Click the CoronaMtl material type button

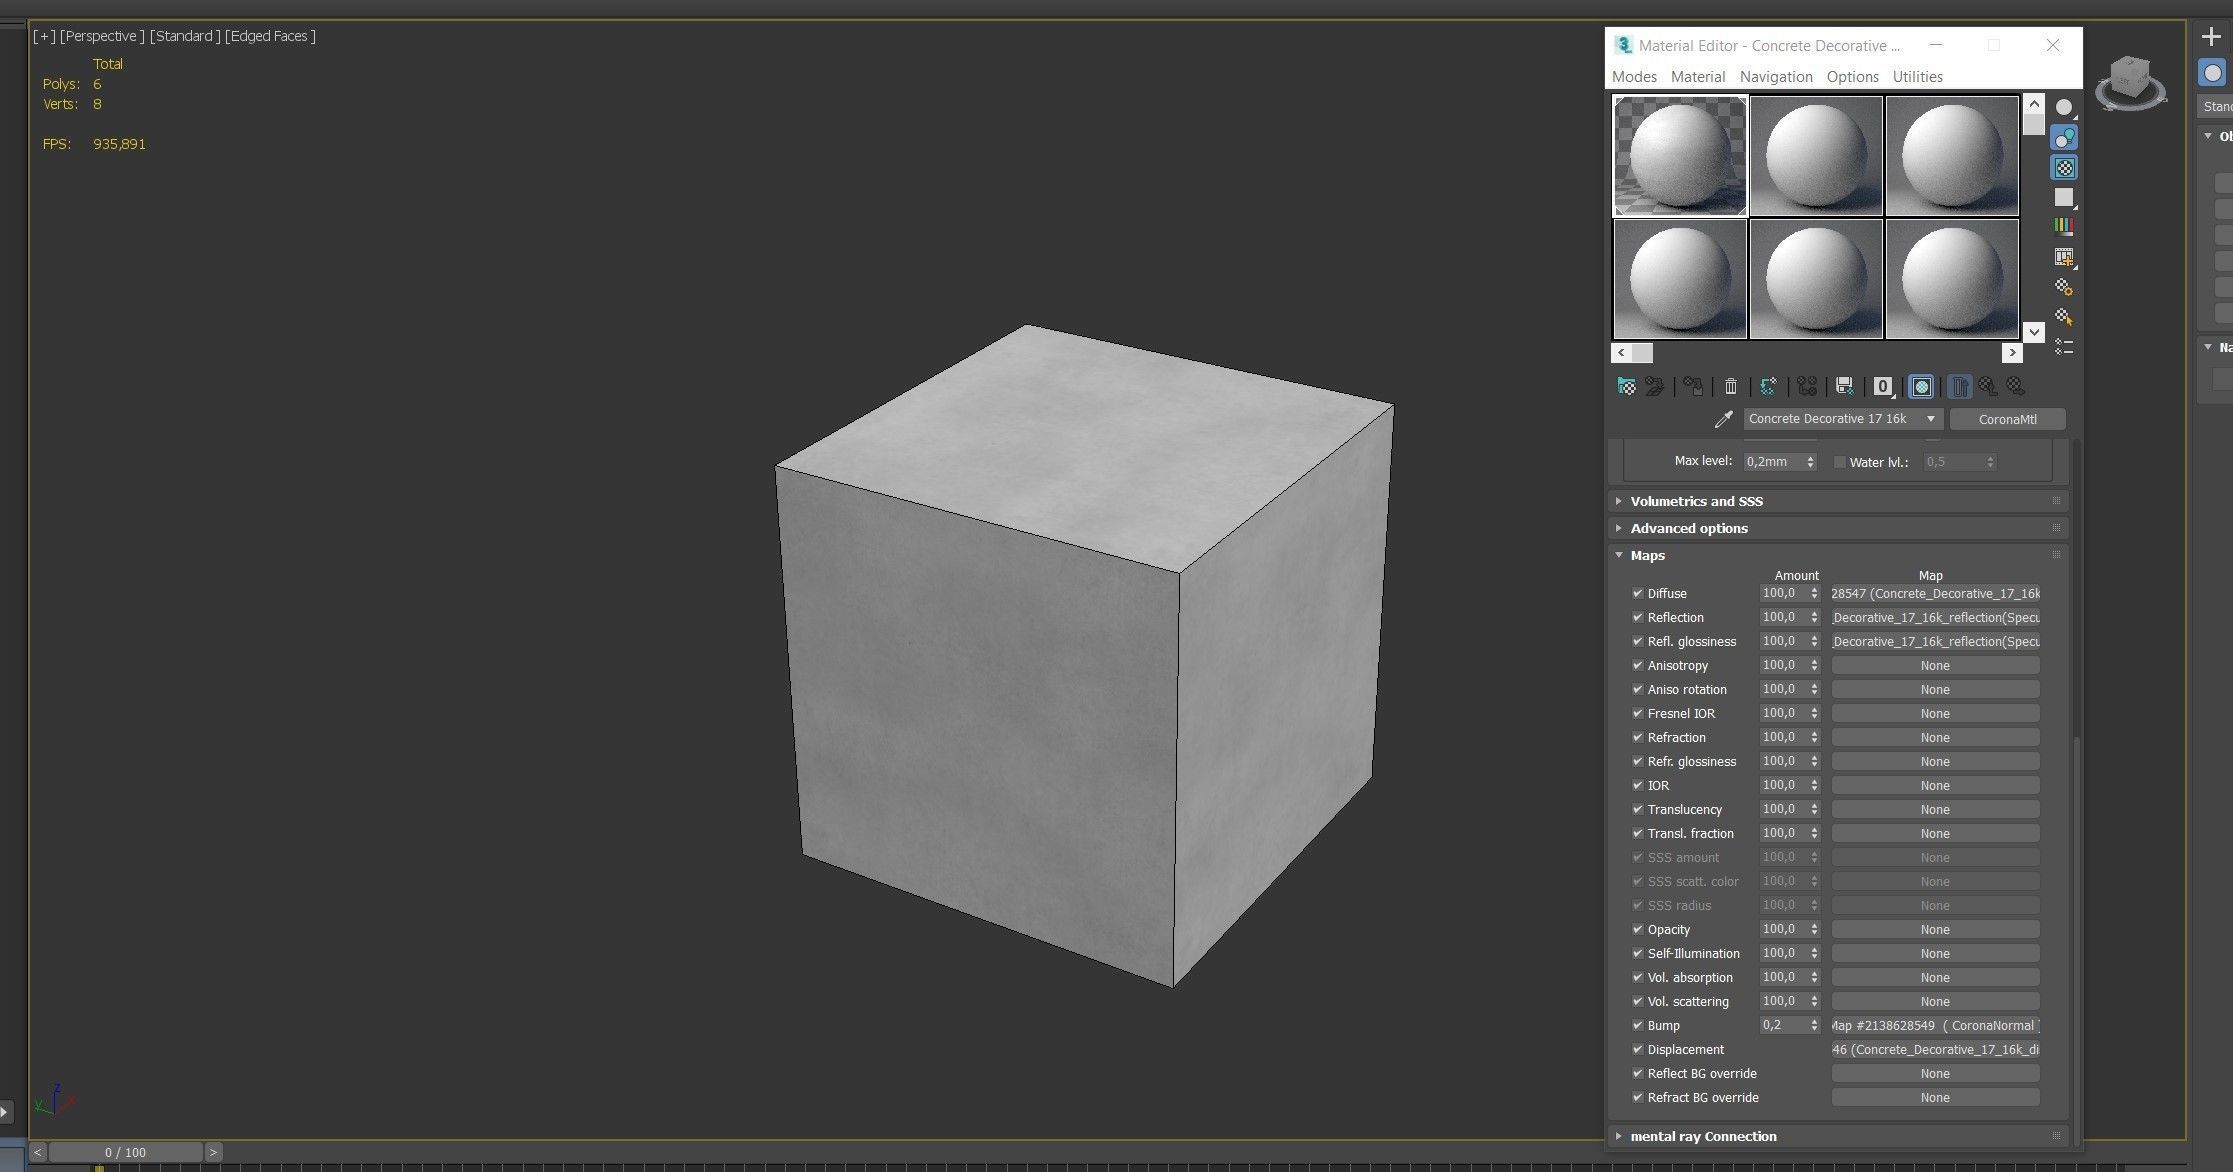coord(2006,419)
